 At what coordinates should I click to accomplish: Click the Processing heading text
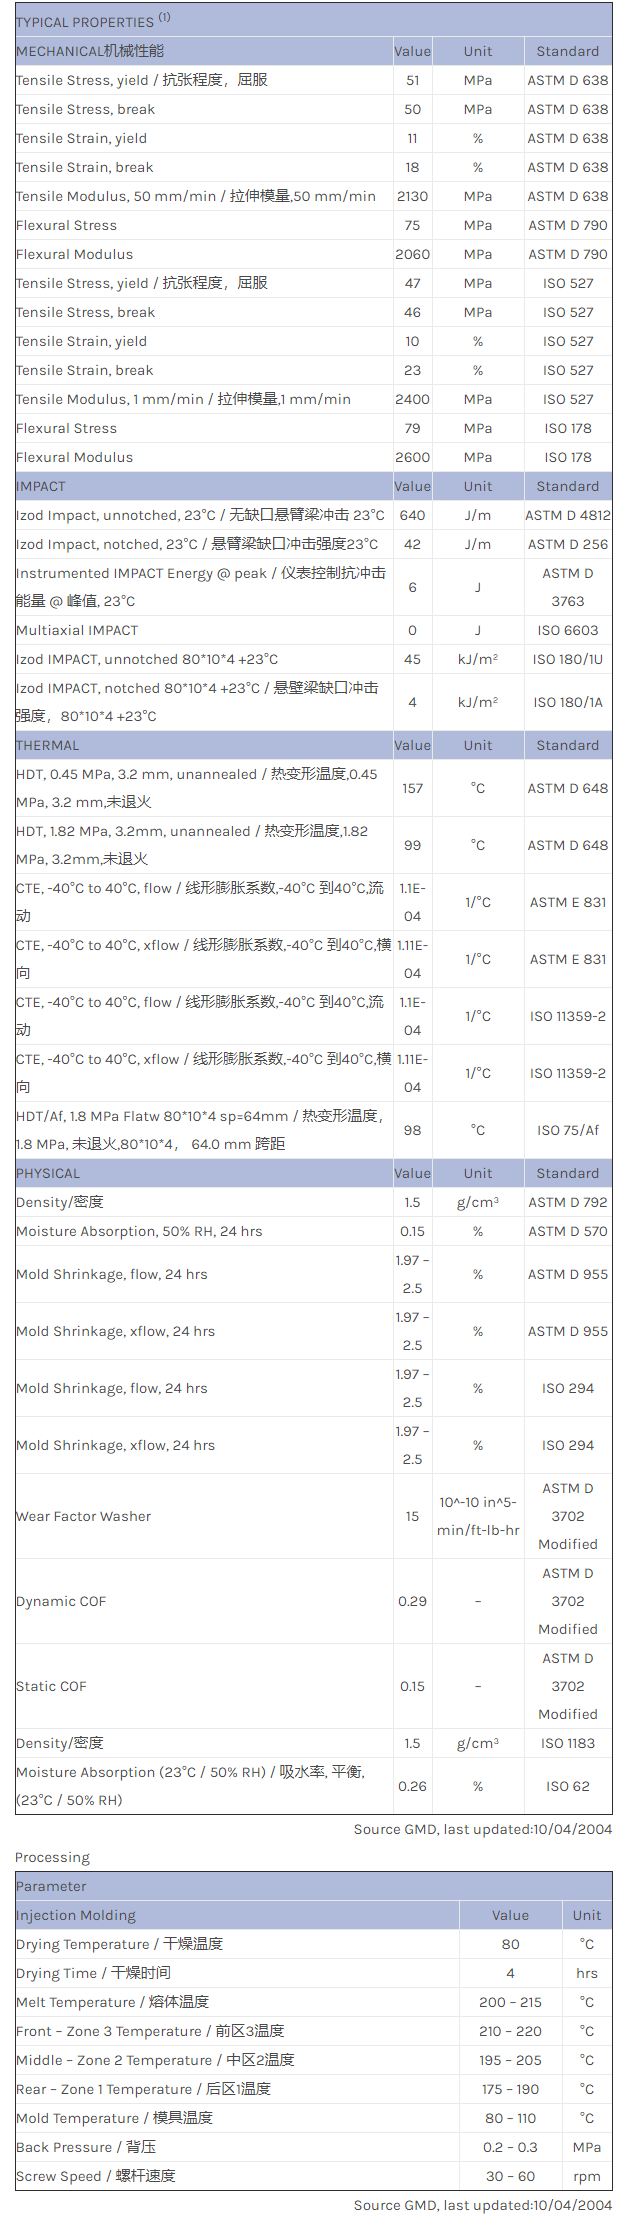[x=52, y=1857]
